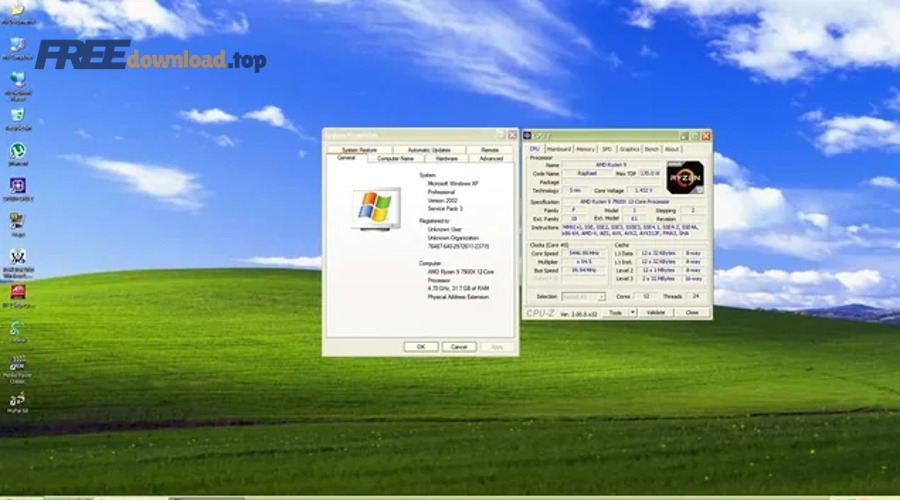Viewport: 900px width, 500px height.
Task: Click the Threads count value in CPU-Z
Action: [696, 297]
